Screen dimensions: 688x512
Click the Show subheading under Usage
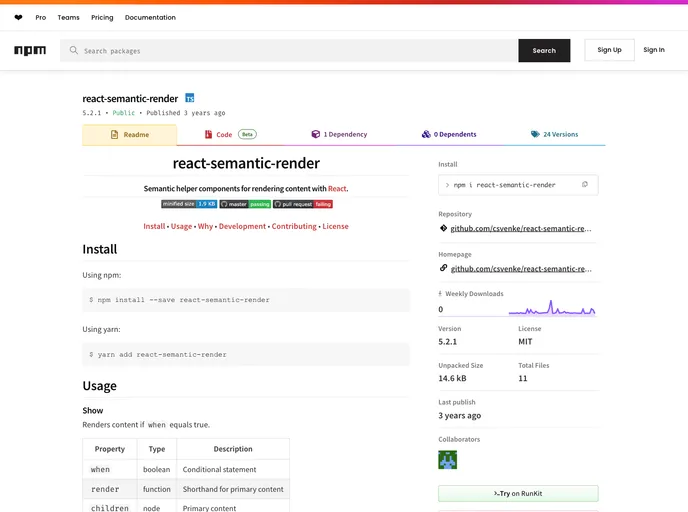(x=93, y=411)
